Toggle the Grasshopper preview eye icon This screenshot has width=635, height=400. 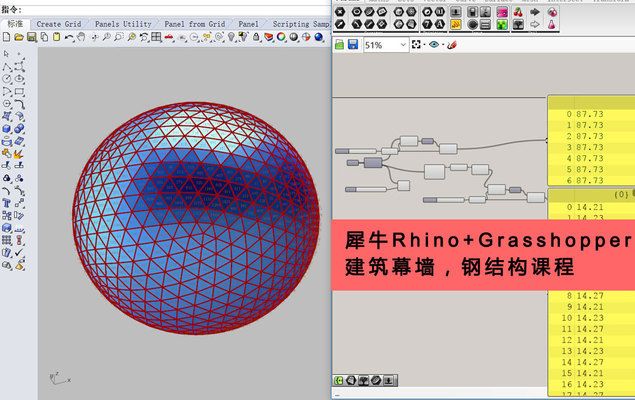tap(435, 46)
